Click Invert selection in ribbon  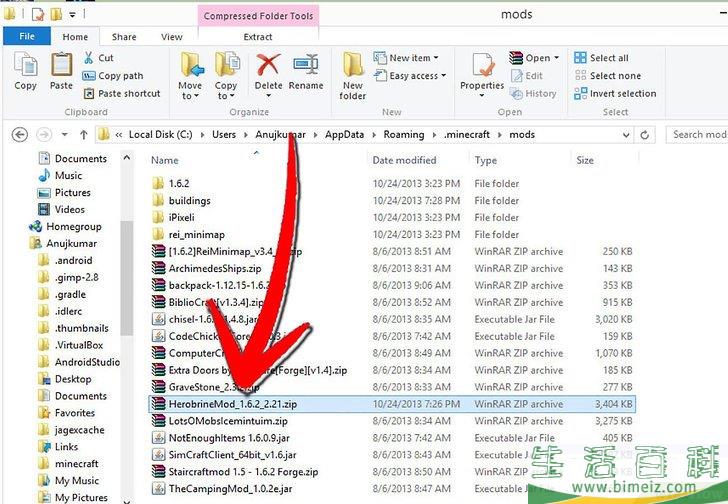coord(615,93)
